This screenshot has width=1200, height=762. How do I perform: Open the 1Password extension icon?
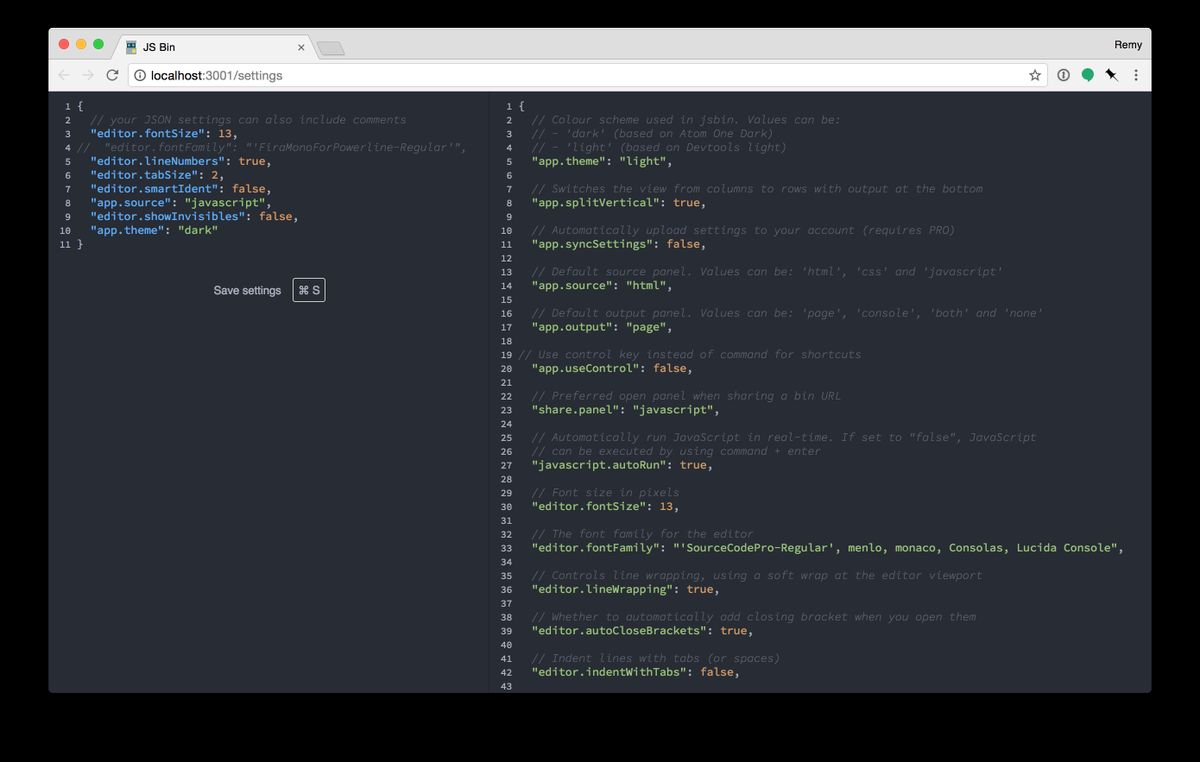pos(1063,75)
